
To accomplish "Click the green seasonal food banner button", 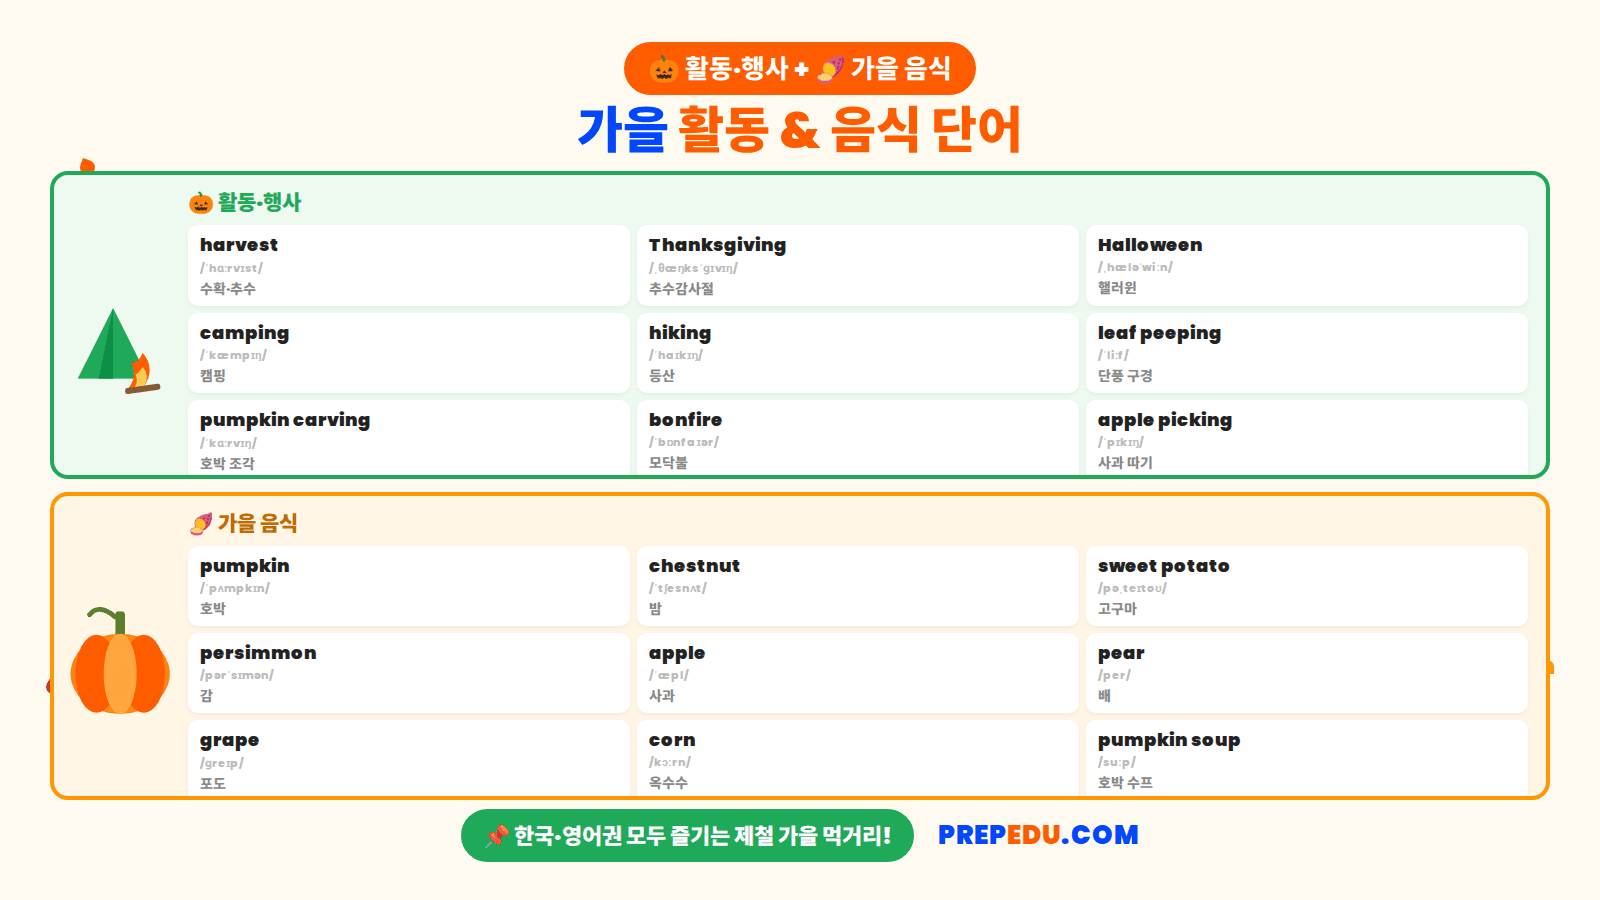I will (x=687, y=836).
